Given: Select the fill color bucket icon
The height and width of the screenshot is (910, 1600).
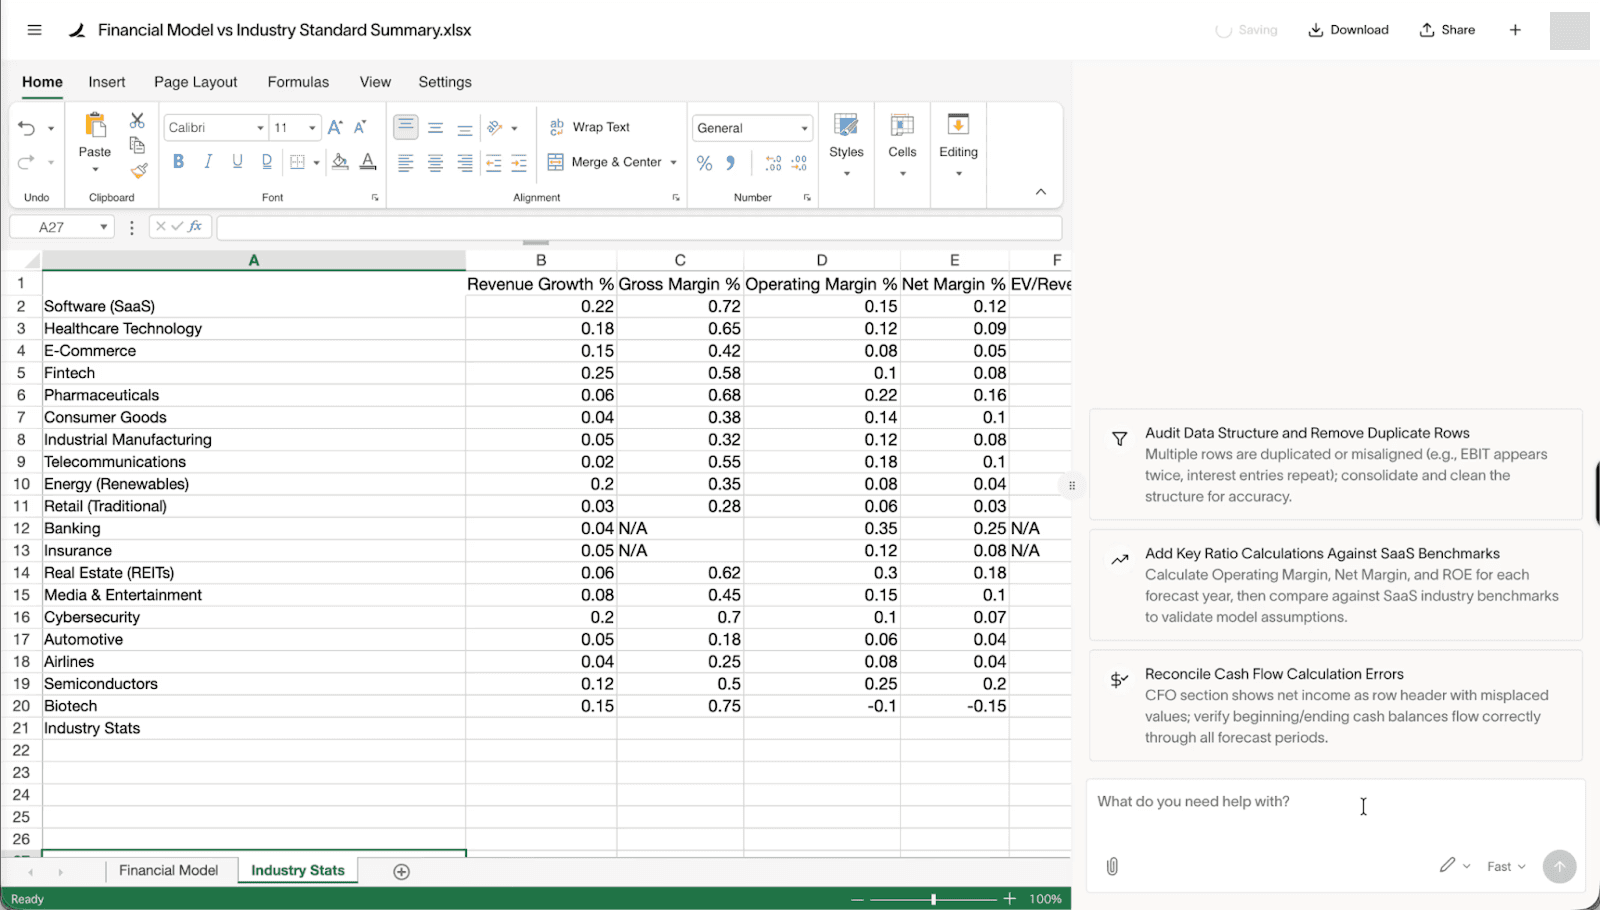Looking at the screenshot, I should pyautogui.click(x=338, y=161).
